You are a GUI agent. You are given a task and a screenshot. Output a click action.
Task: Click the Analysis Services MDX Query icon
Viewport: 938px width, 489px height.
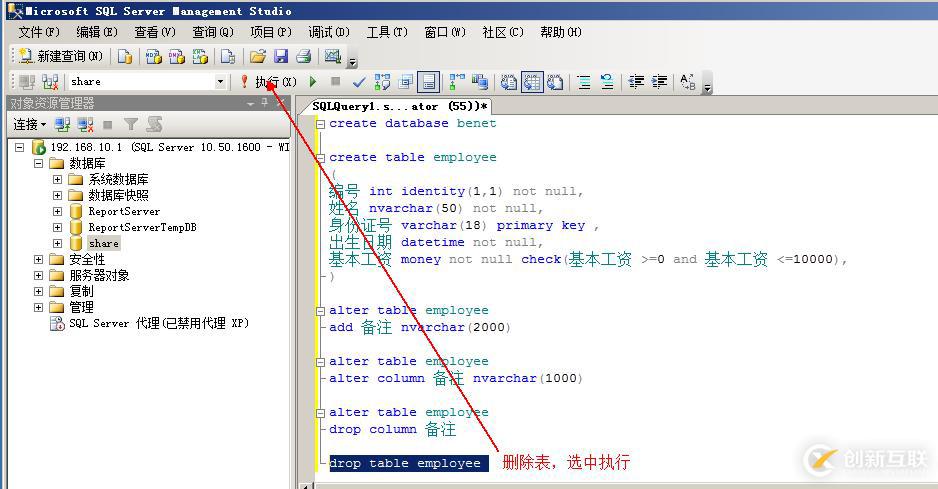click(x=154, y=56)
